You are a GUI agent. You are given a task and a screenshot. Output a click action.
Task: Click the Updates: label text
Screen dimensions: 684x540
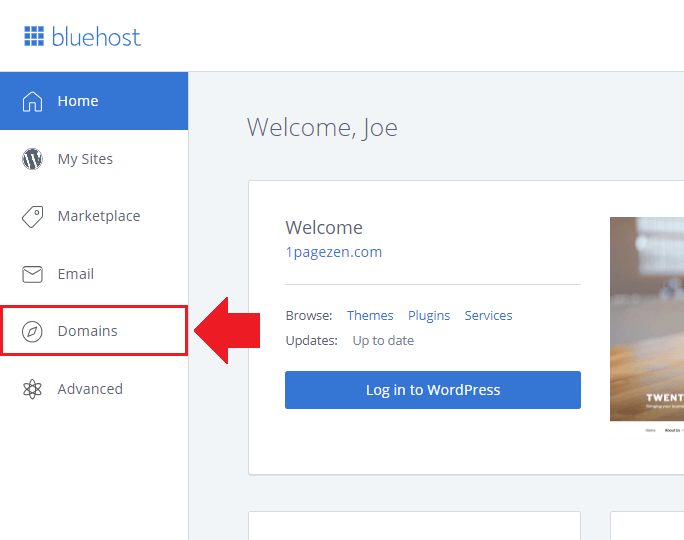[x=311, y=341]
